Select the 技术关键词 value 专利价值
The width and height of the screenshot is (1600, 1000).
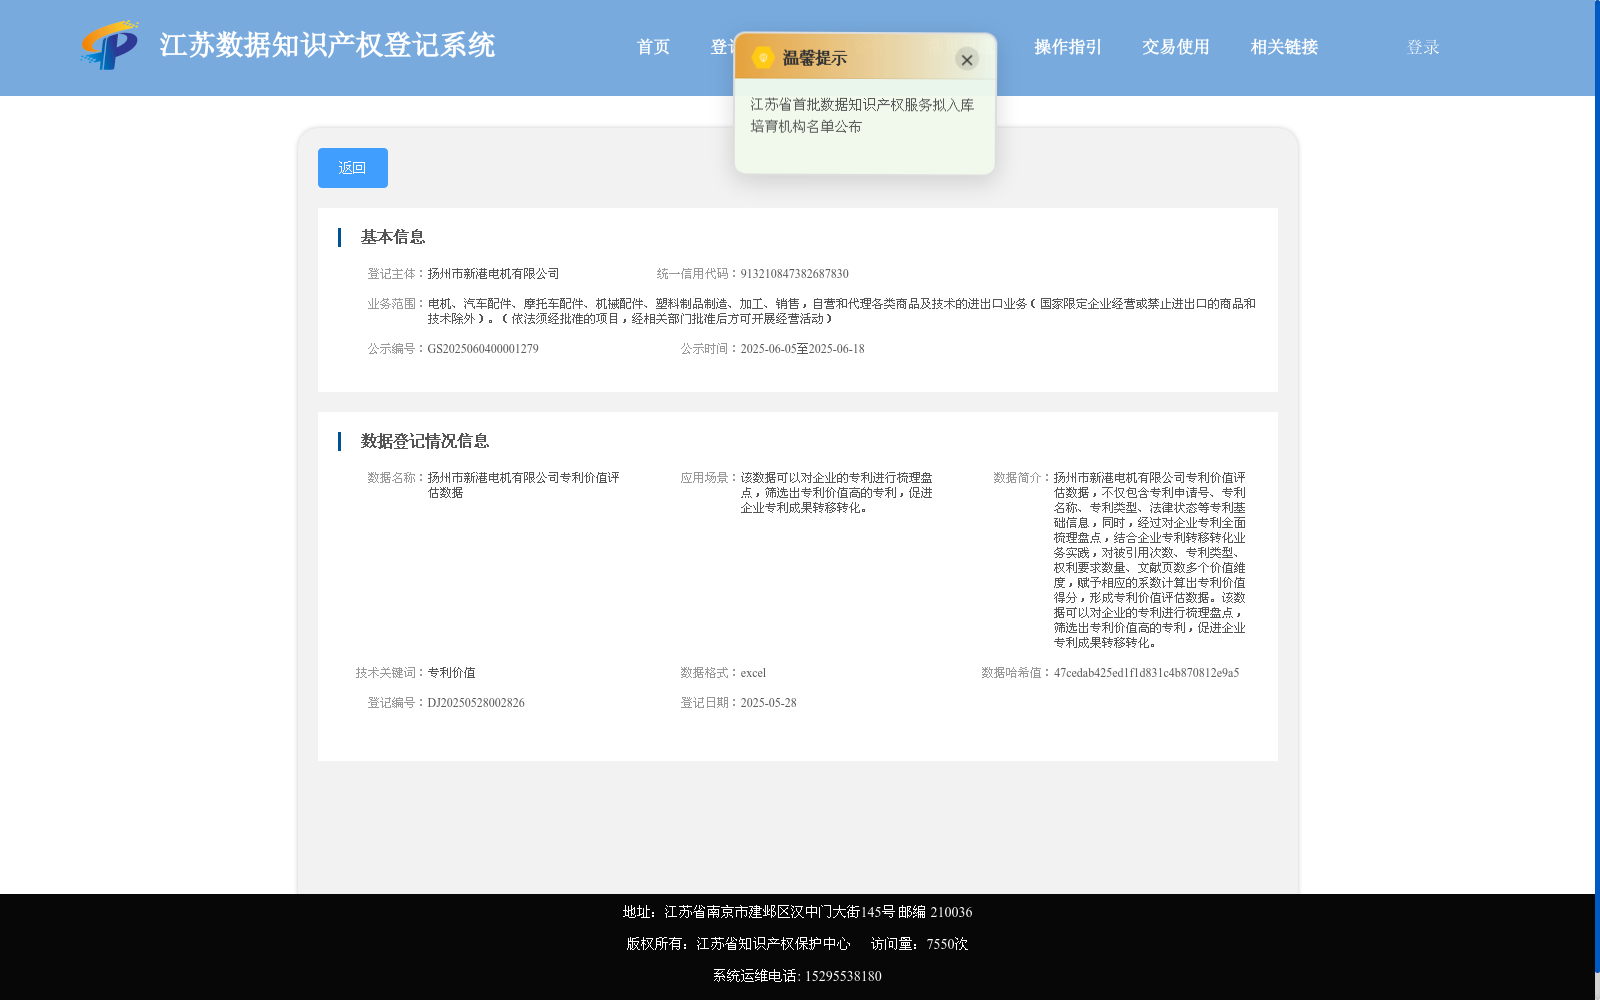pos(451,673)
